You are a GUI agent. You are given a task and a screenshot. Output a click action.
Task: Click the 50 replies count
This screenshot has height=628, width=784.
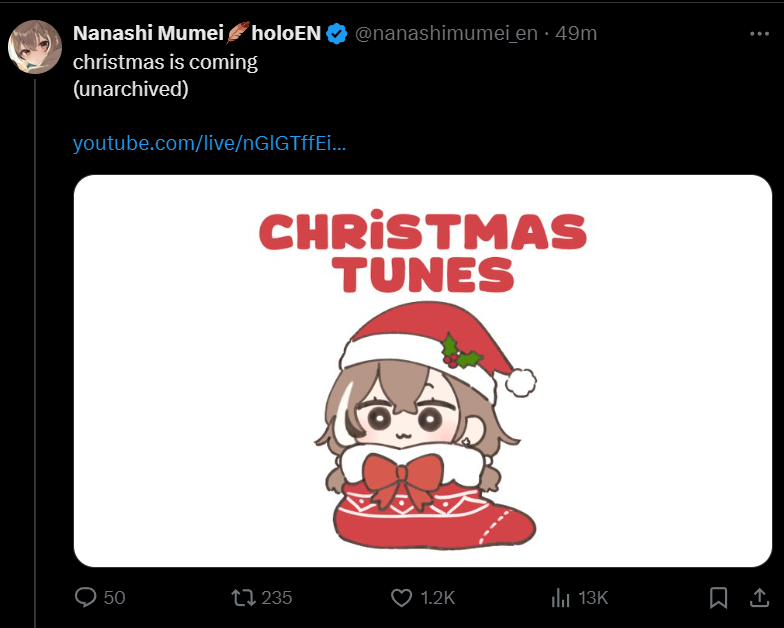coord(114,598)
